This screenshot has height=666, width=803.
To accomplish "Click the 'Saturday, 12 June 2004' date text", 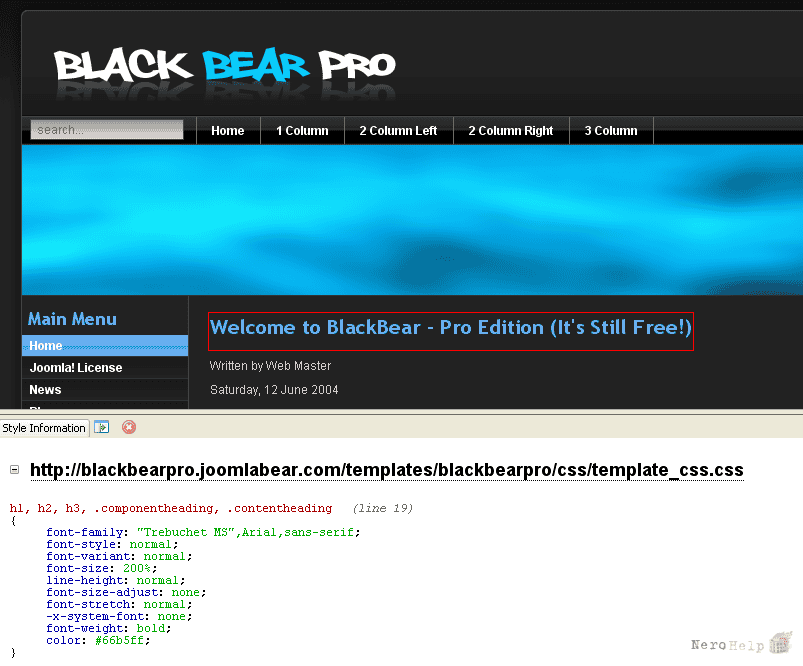I will pos(274,390).
